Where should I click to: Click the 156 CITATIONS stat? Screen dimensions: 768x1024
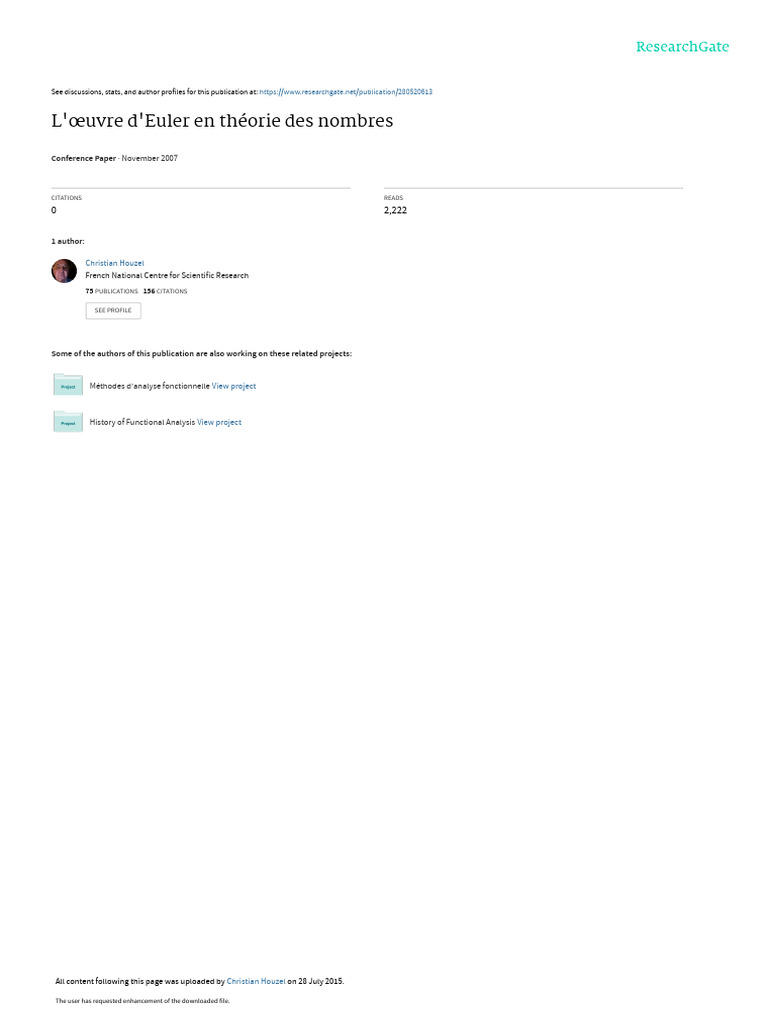pos(165,291)
